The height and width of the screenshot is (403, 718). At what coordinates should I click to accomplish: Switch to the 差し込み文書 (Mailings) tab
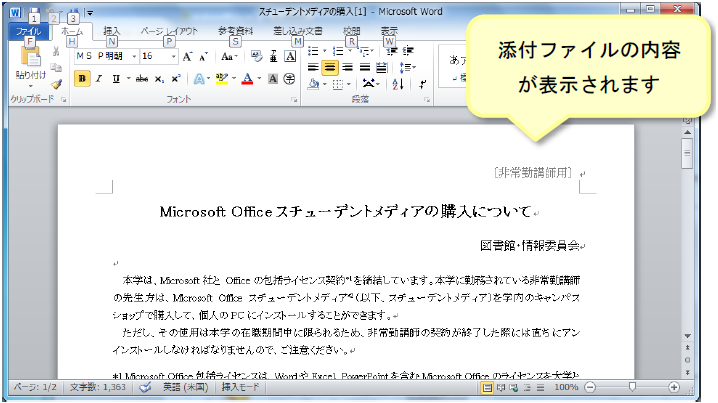pos(298,31)
